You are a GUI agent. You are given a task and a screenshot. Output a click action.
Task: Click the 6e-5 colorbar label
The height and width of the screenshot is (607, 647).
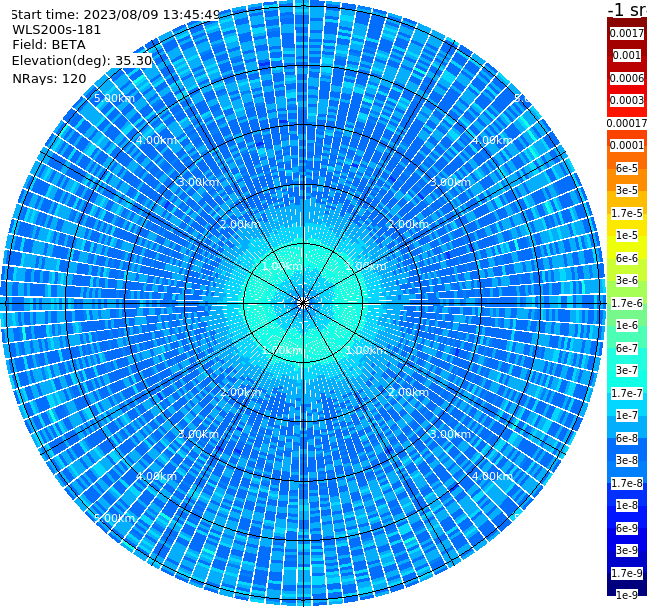point(627,168)
